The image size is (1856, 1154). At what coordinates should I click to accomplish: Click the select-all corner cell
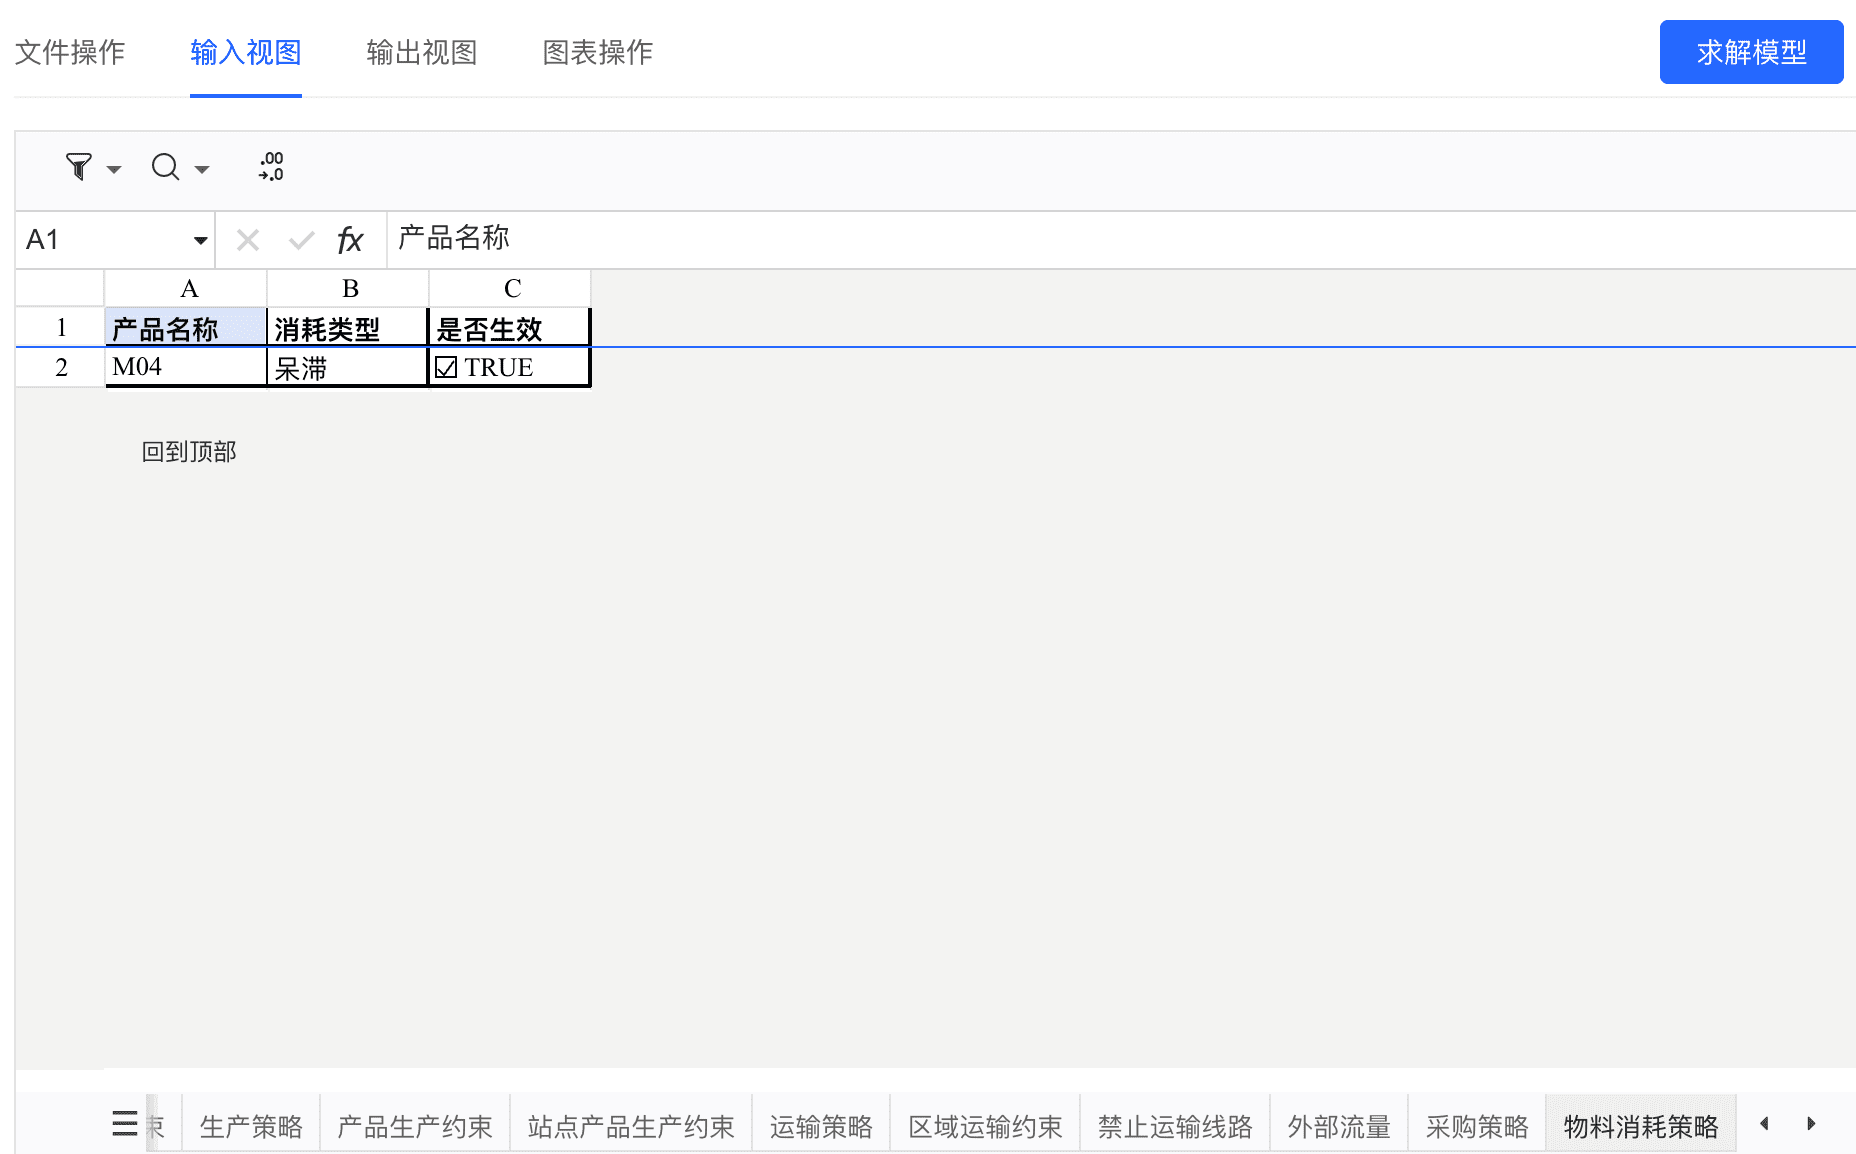tap(60, 289)
